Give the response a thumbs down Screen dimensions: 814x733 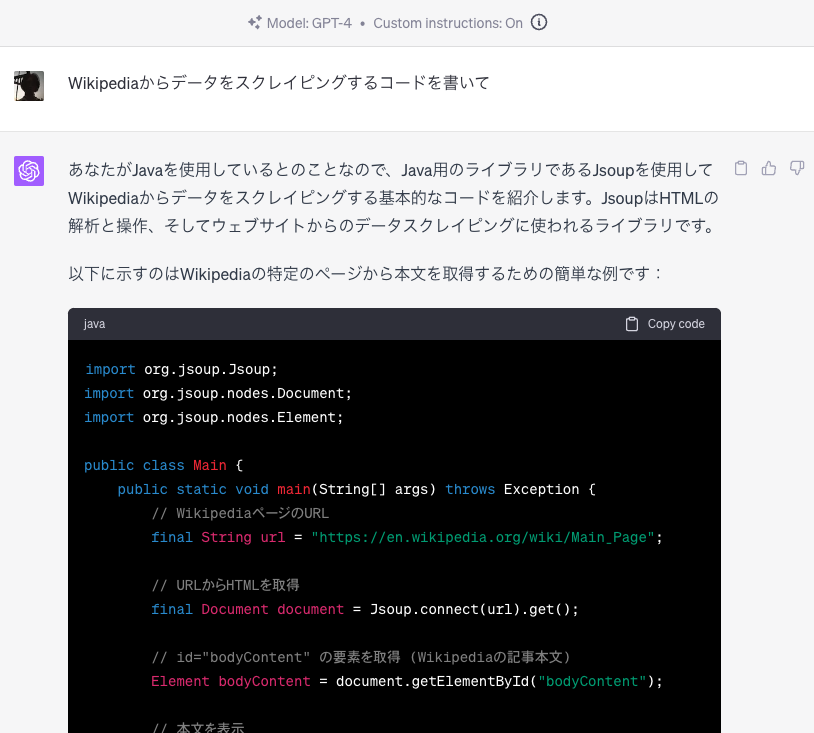click(797, 168)
